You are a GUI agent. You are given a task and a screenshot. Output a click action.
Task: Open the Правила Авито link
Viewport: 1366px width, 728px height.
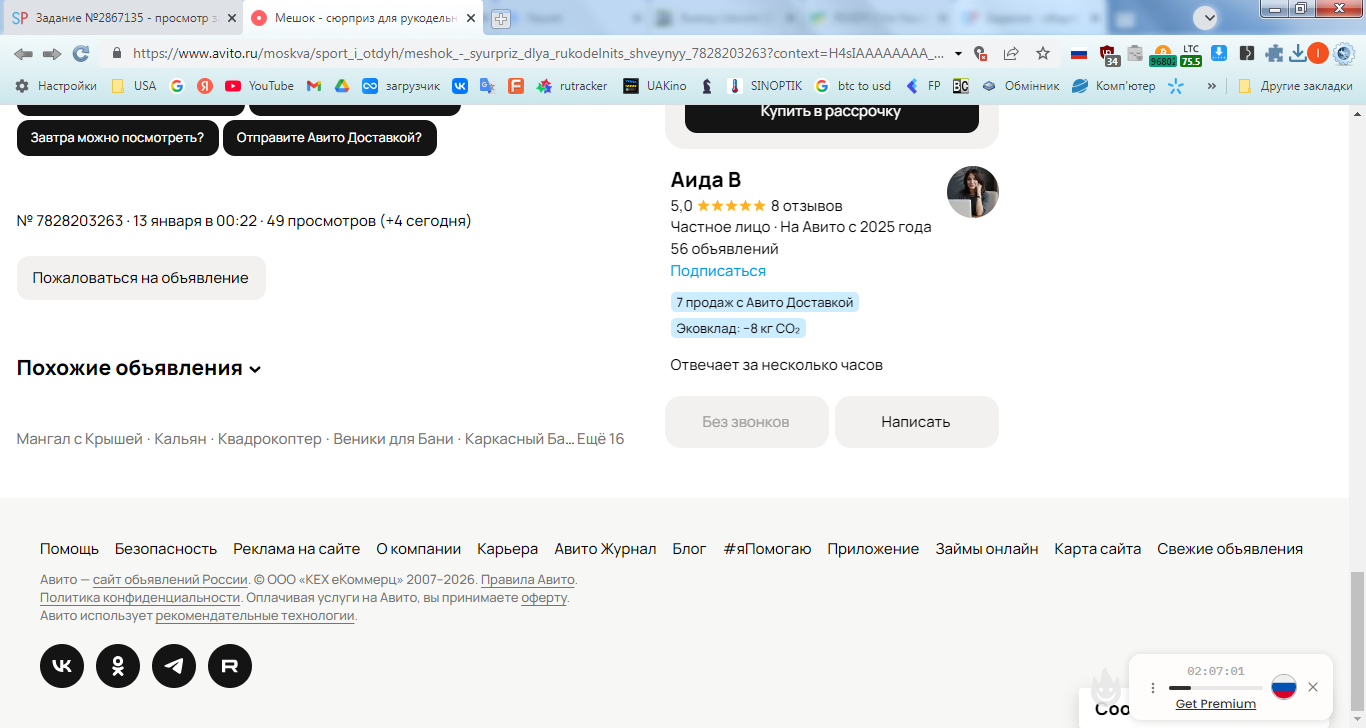point(528,580)
